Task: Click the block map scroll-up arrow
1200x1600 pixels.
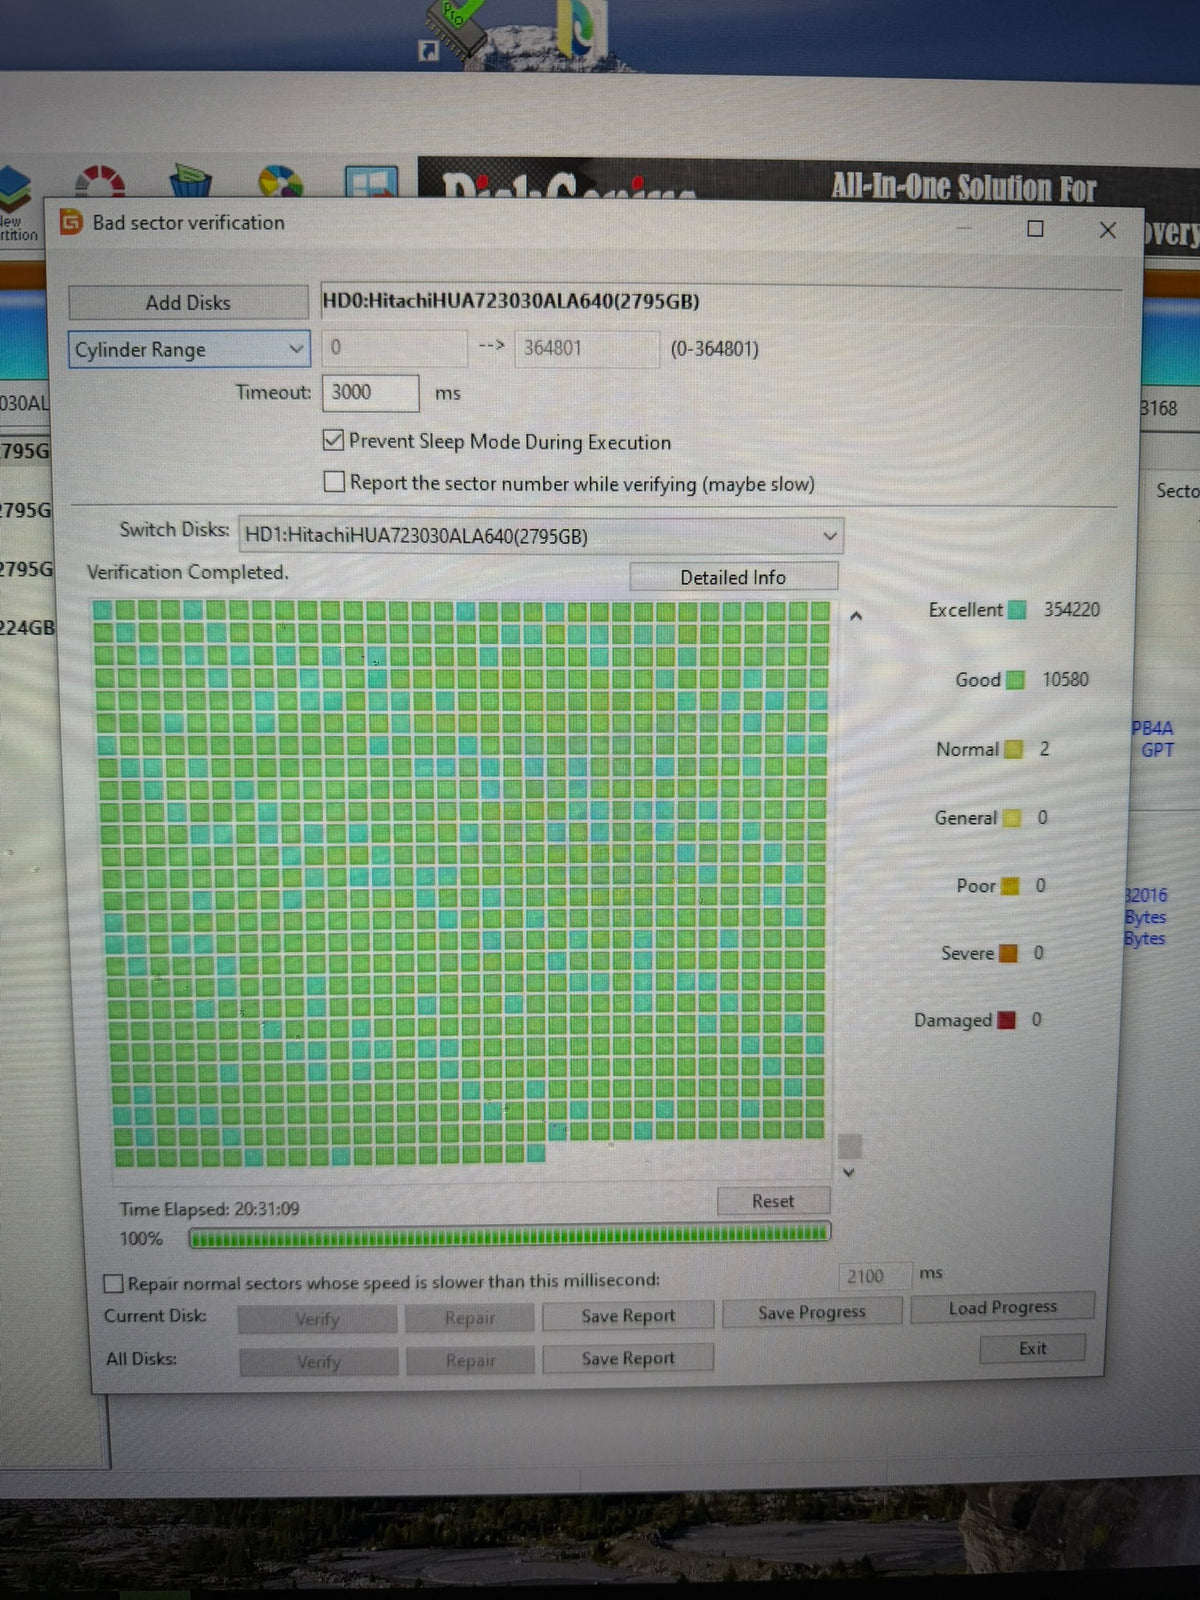Action: click(x=856, y=616)
